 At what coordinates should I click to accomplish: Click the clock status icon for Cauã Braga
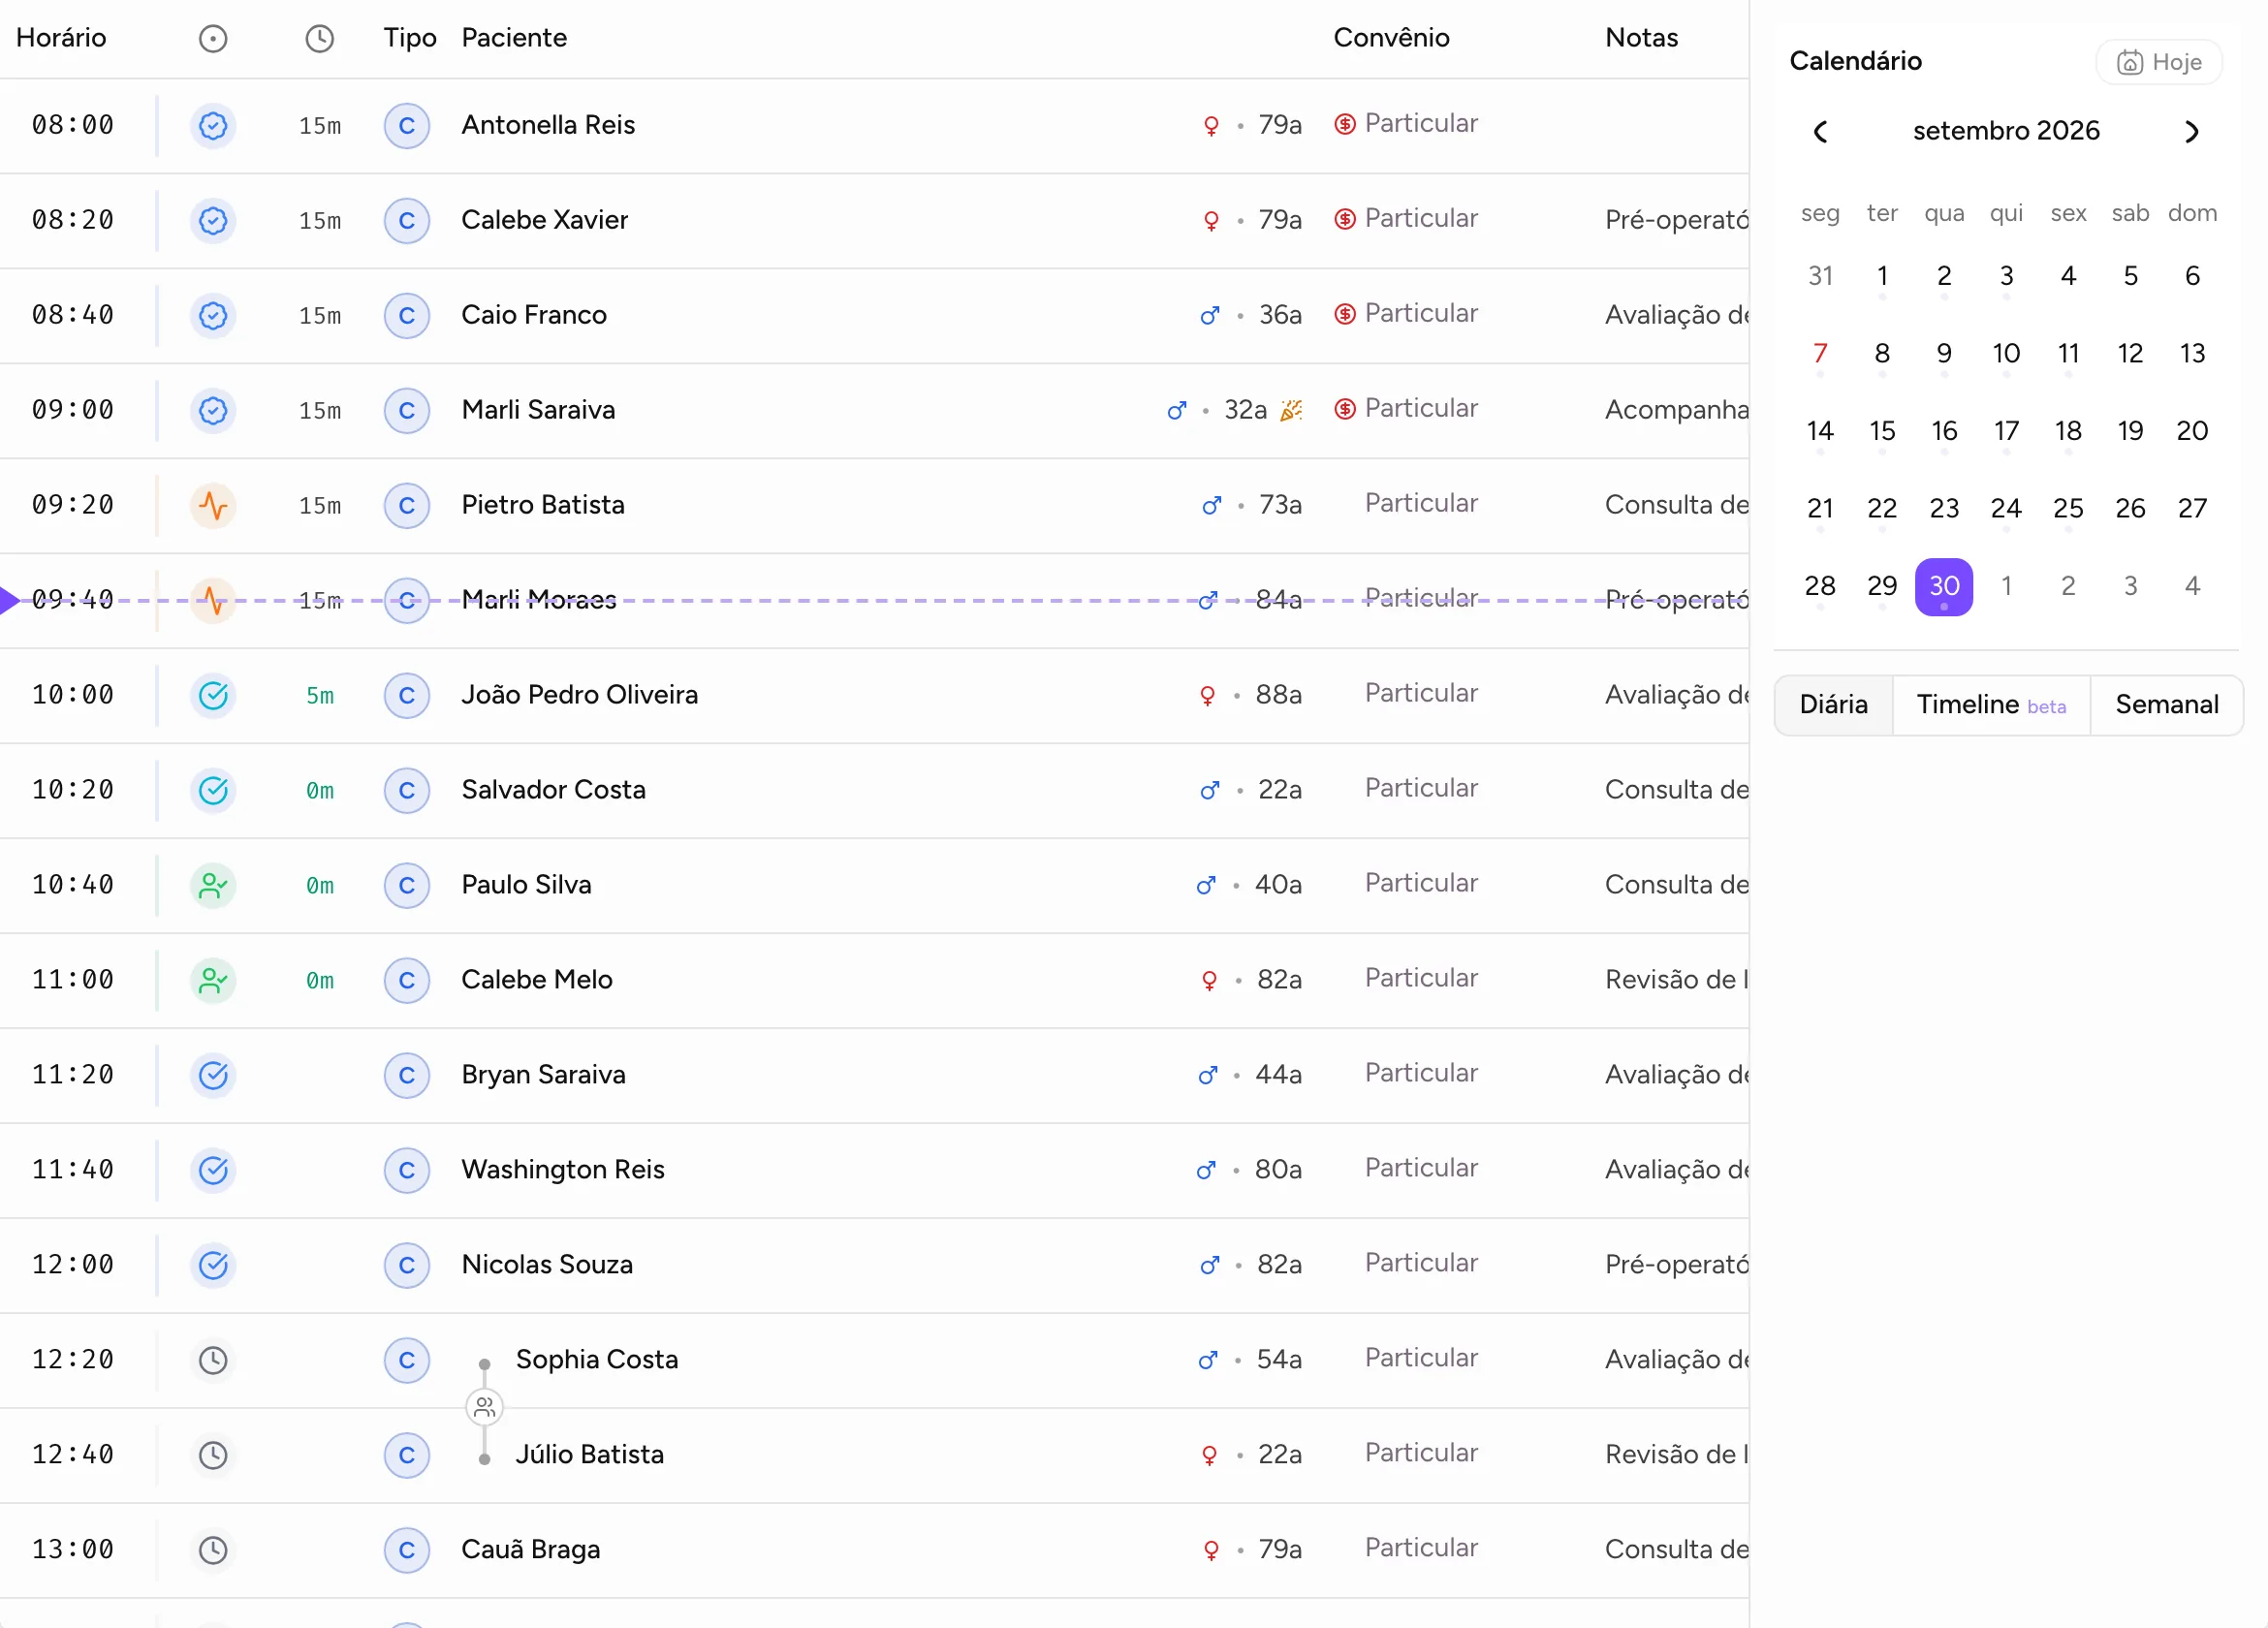click(213, 1551)
